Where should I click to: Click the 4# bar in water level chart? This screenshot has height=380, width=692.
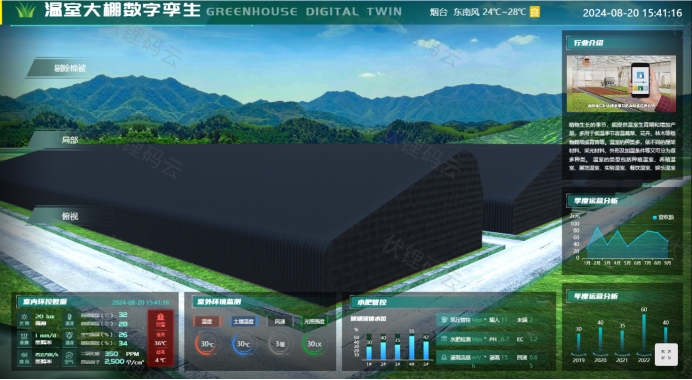coord(411,348)
